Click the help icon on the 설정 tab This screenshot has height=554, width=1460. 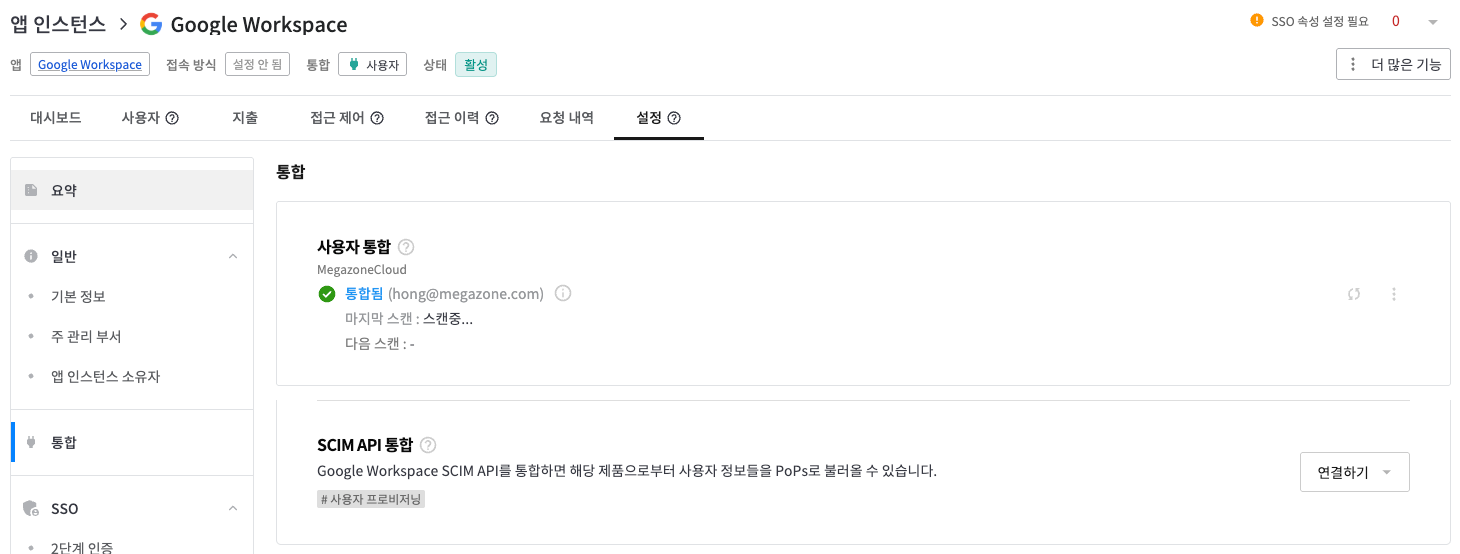tap(674, 118)
